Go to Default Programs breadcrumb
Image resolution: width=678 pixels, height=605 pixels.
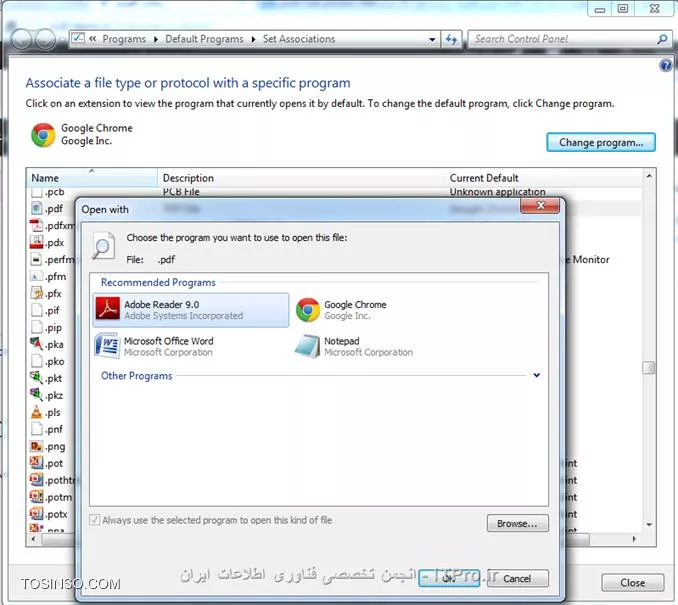204,39
